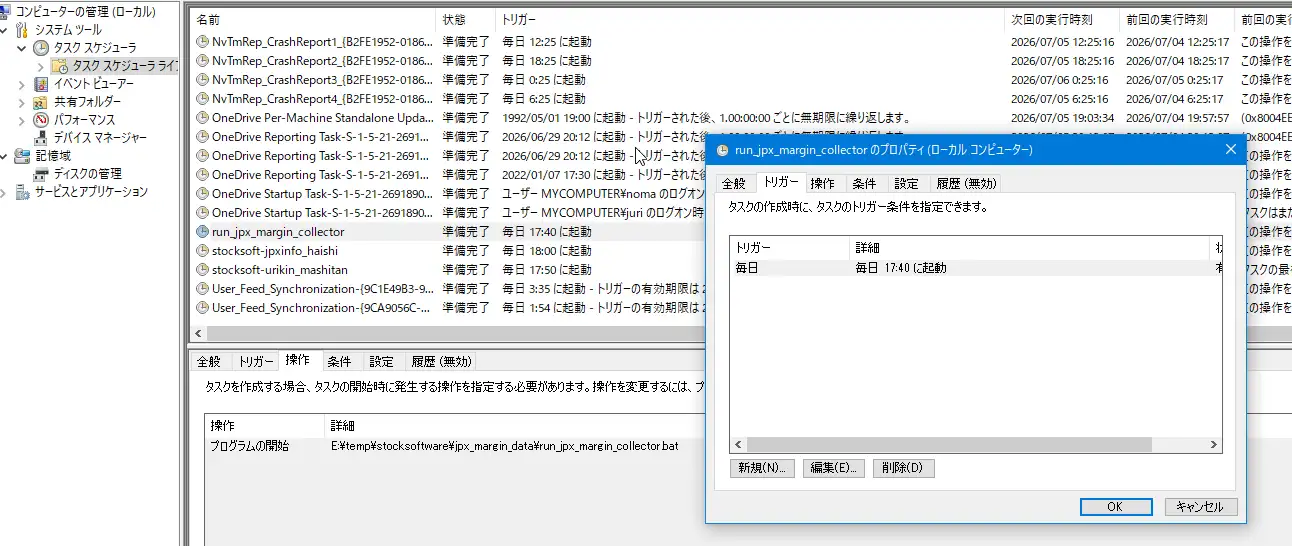Expand the イベント ビューアー node
This screenshot has height=546, width=1292.
22,84
